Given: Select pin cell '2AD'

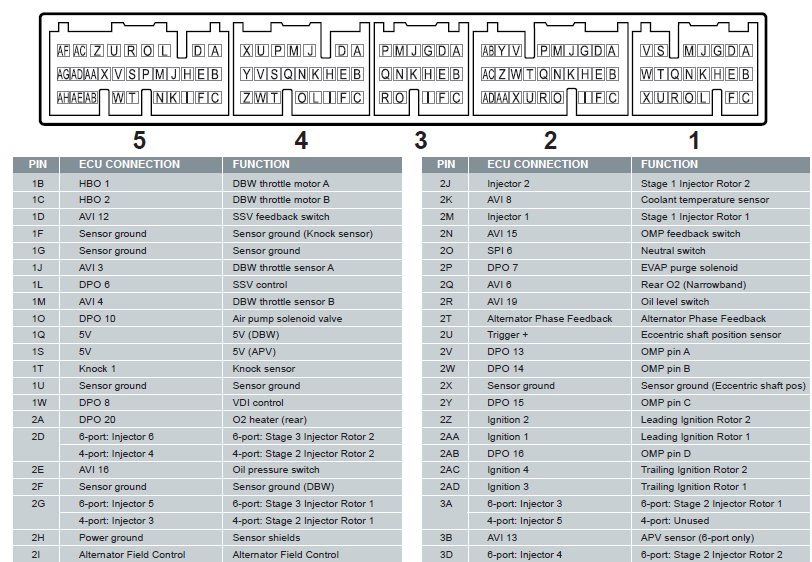Looking at the screenshot, I should [x=445, y=487].
